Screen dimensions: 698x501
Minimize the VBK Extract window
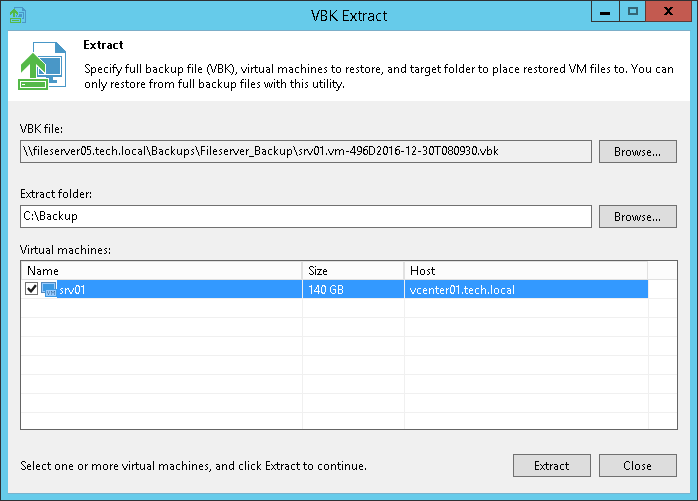click(604, 13)
